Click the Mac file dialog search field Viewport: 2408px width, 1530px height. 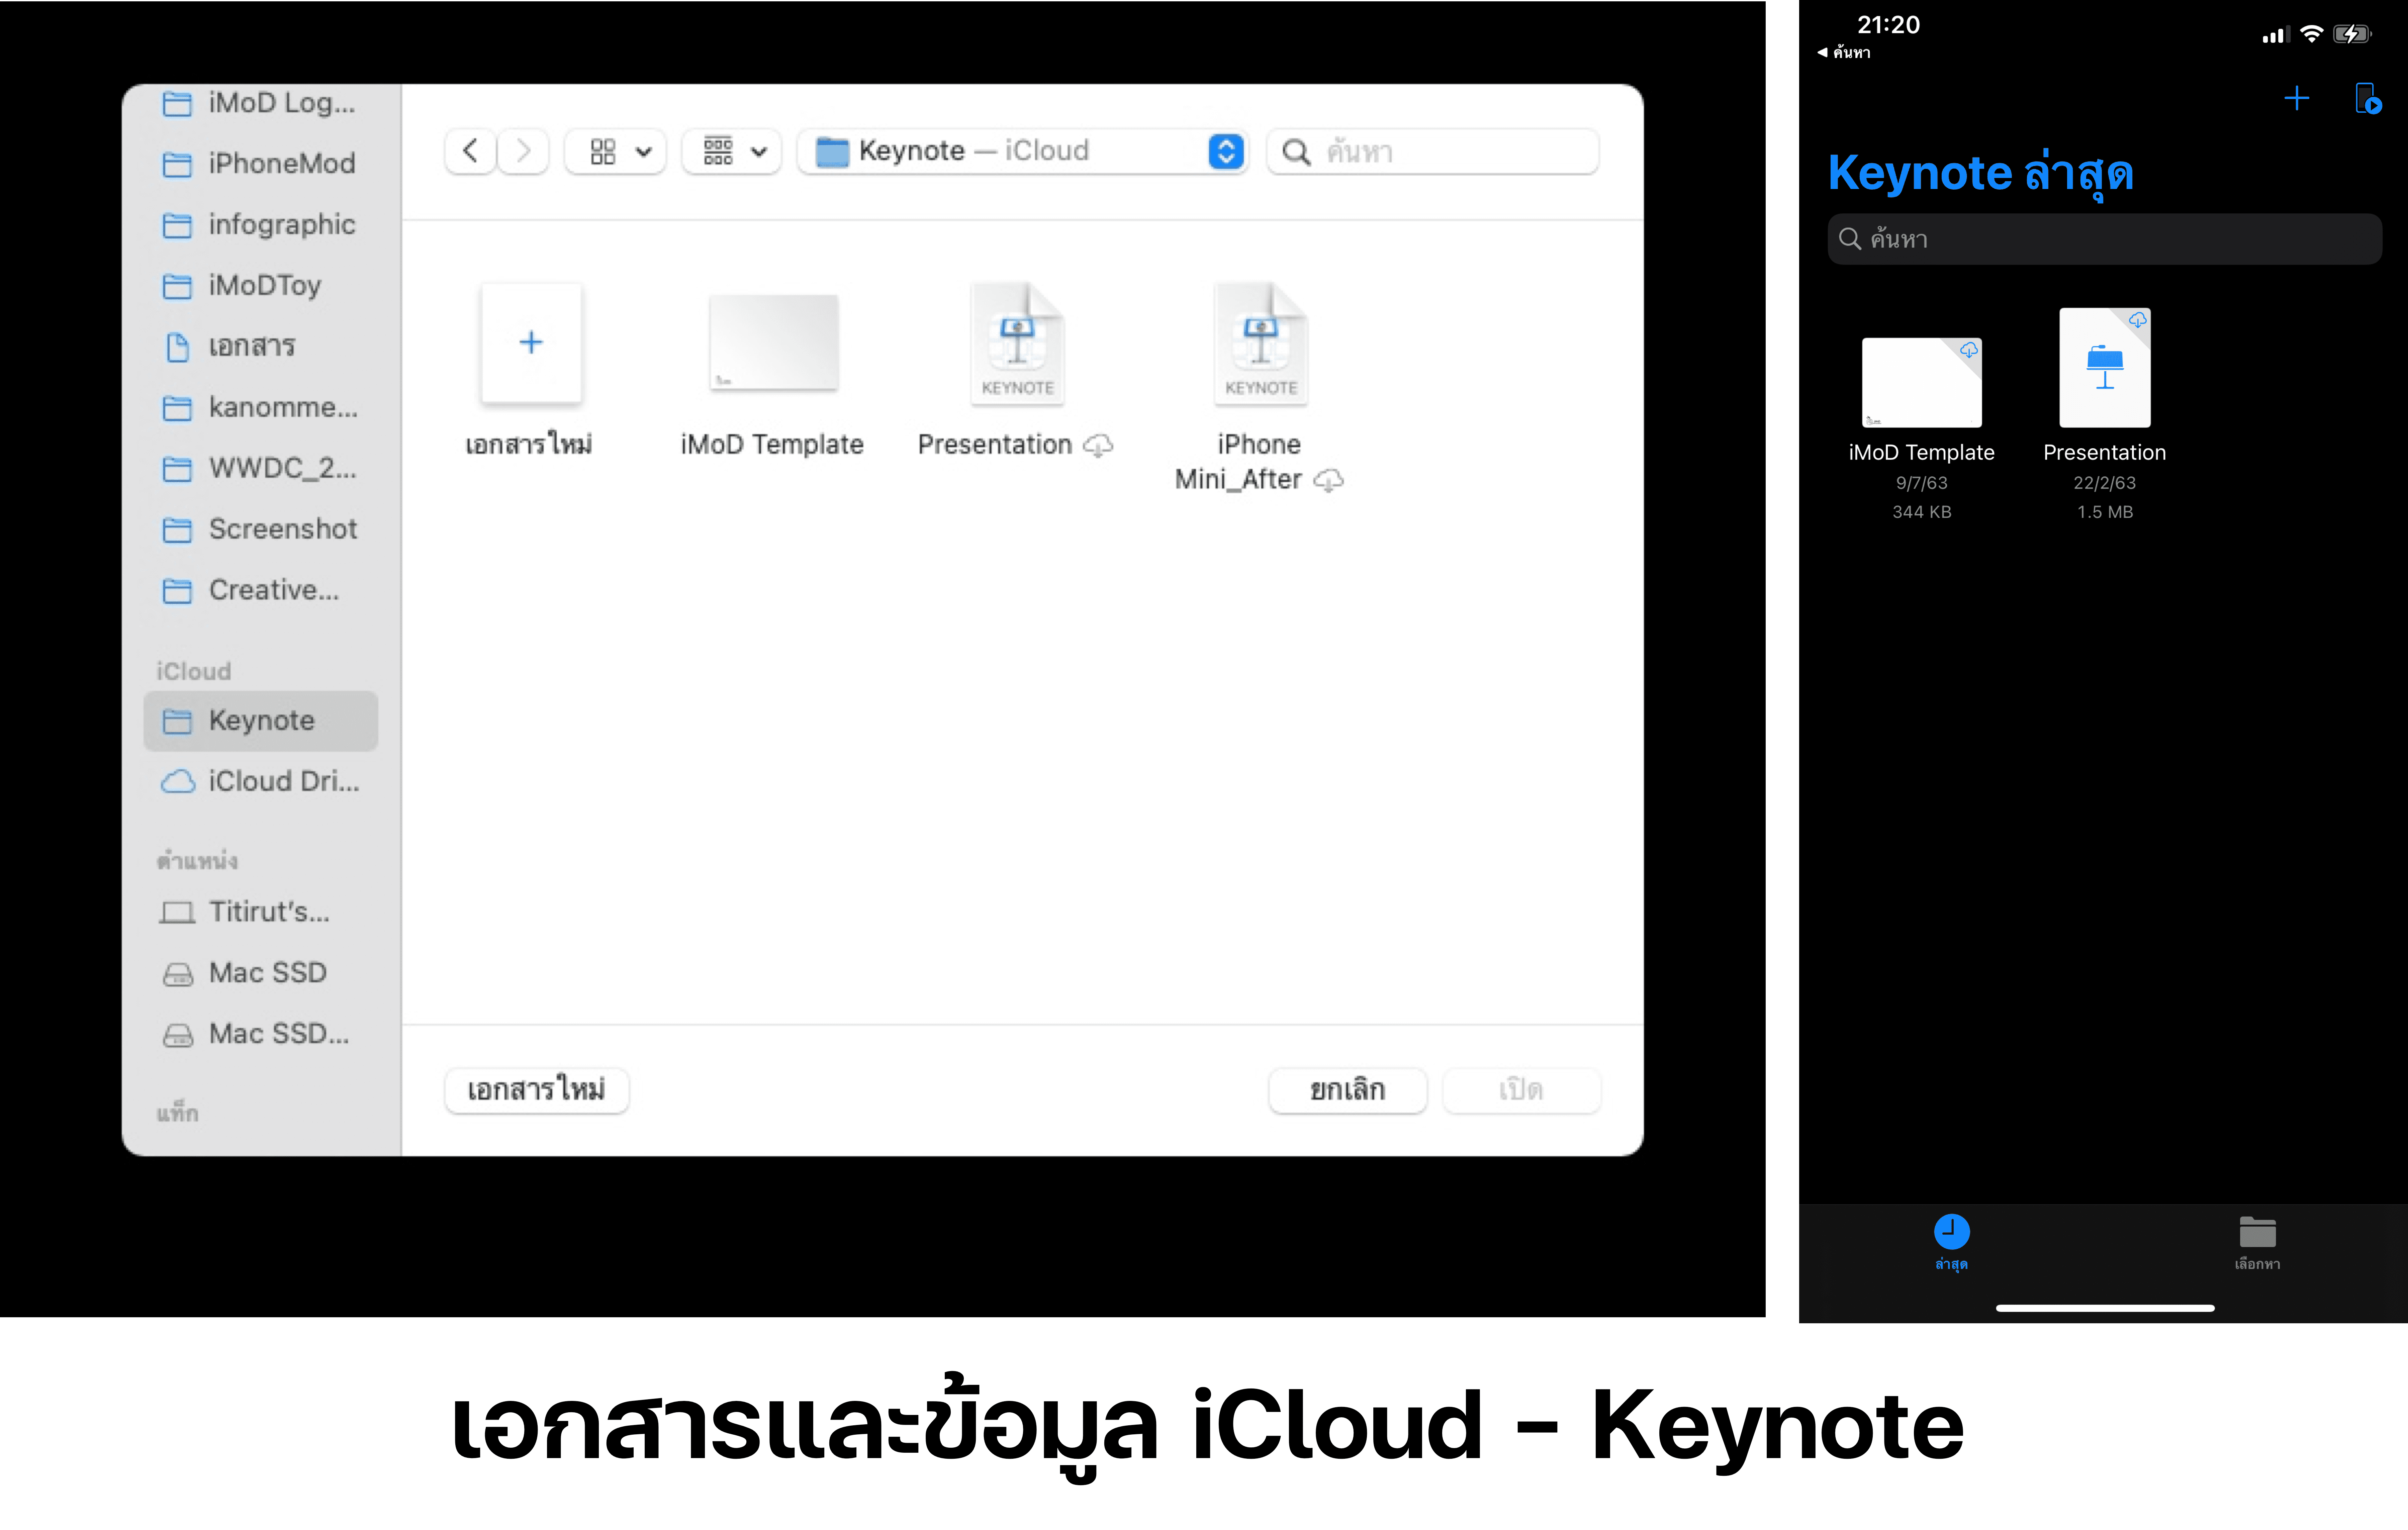(1433, 151)
